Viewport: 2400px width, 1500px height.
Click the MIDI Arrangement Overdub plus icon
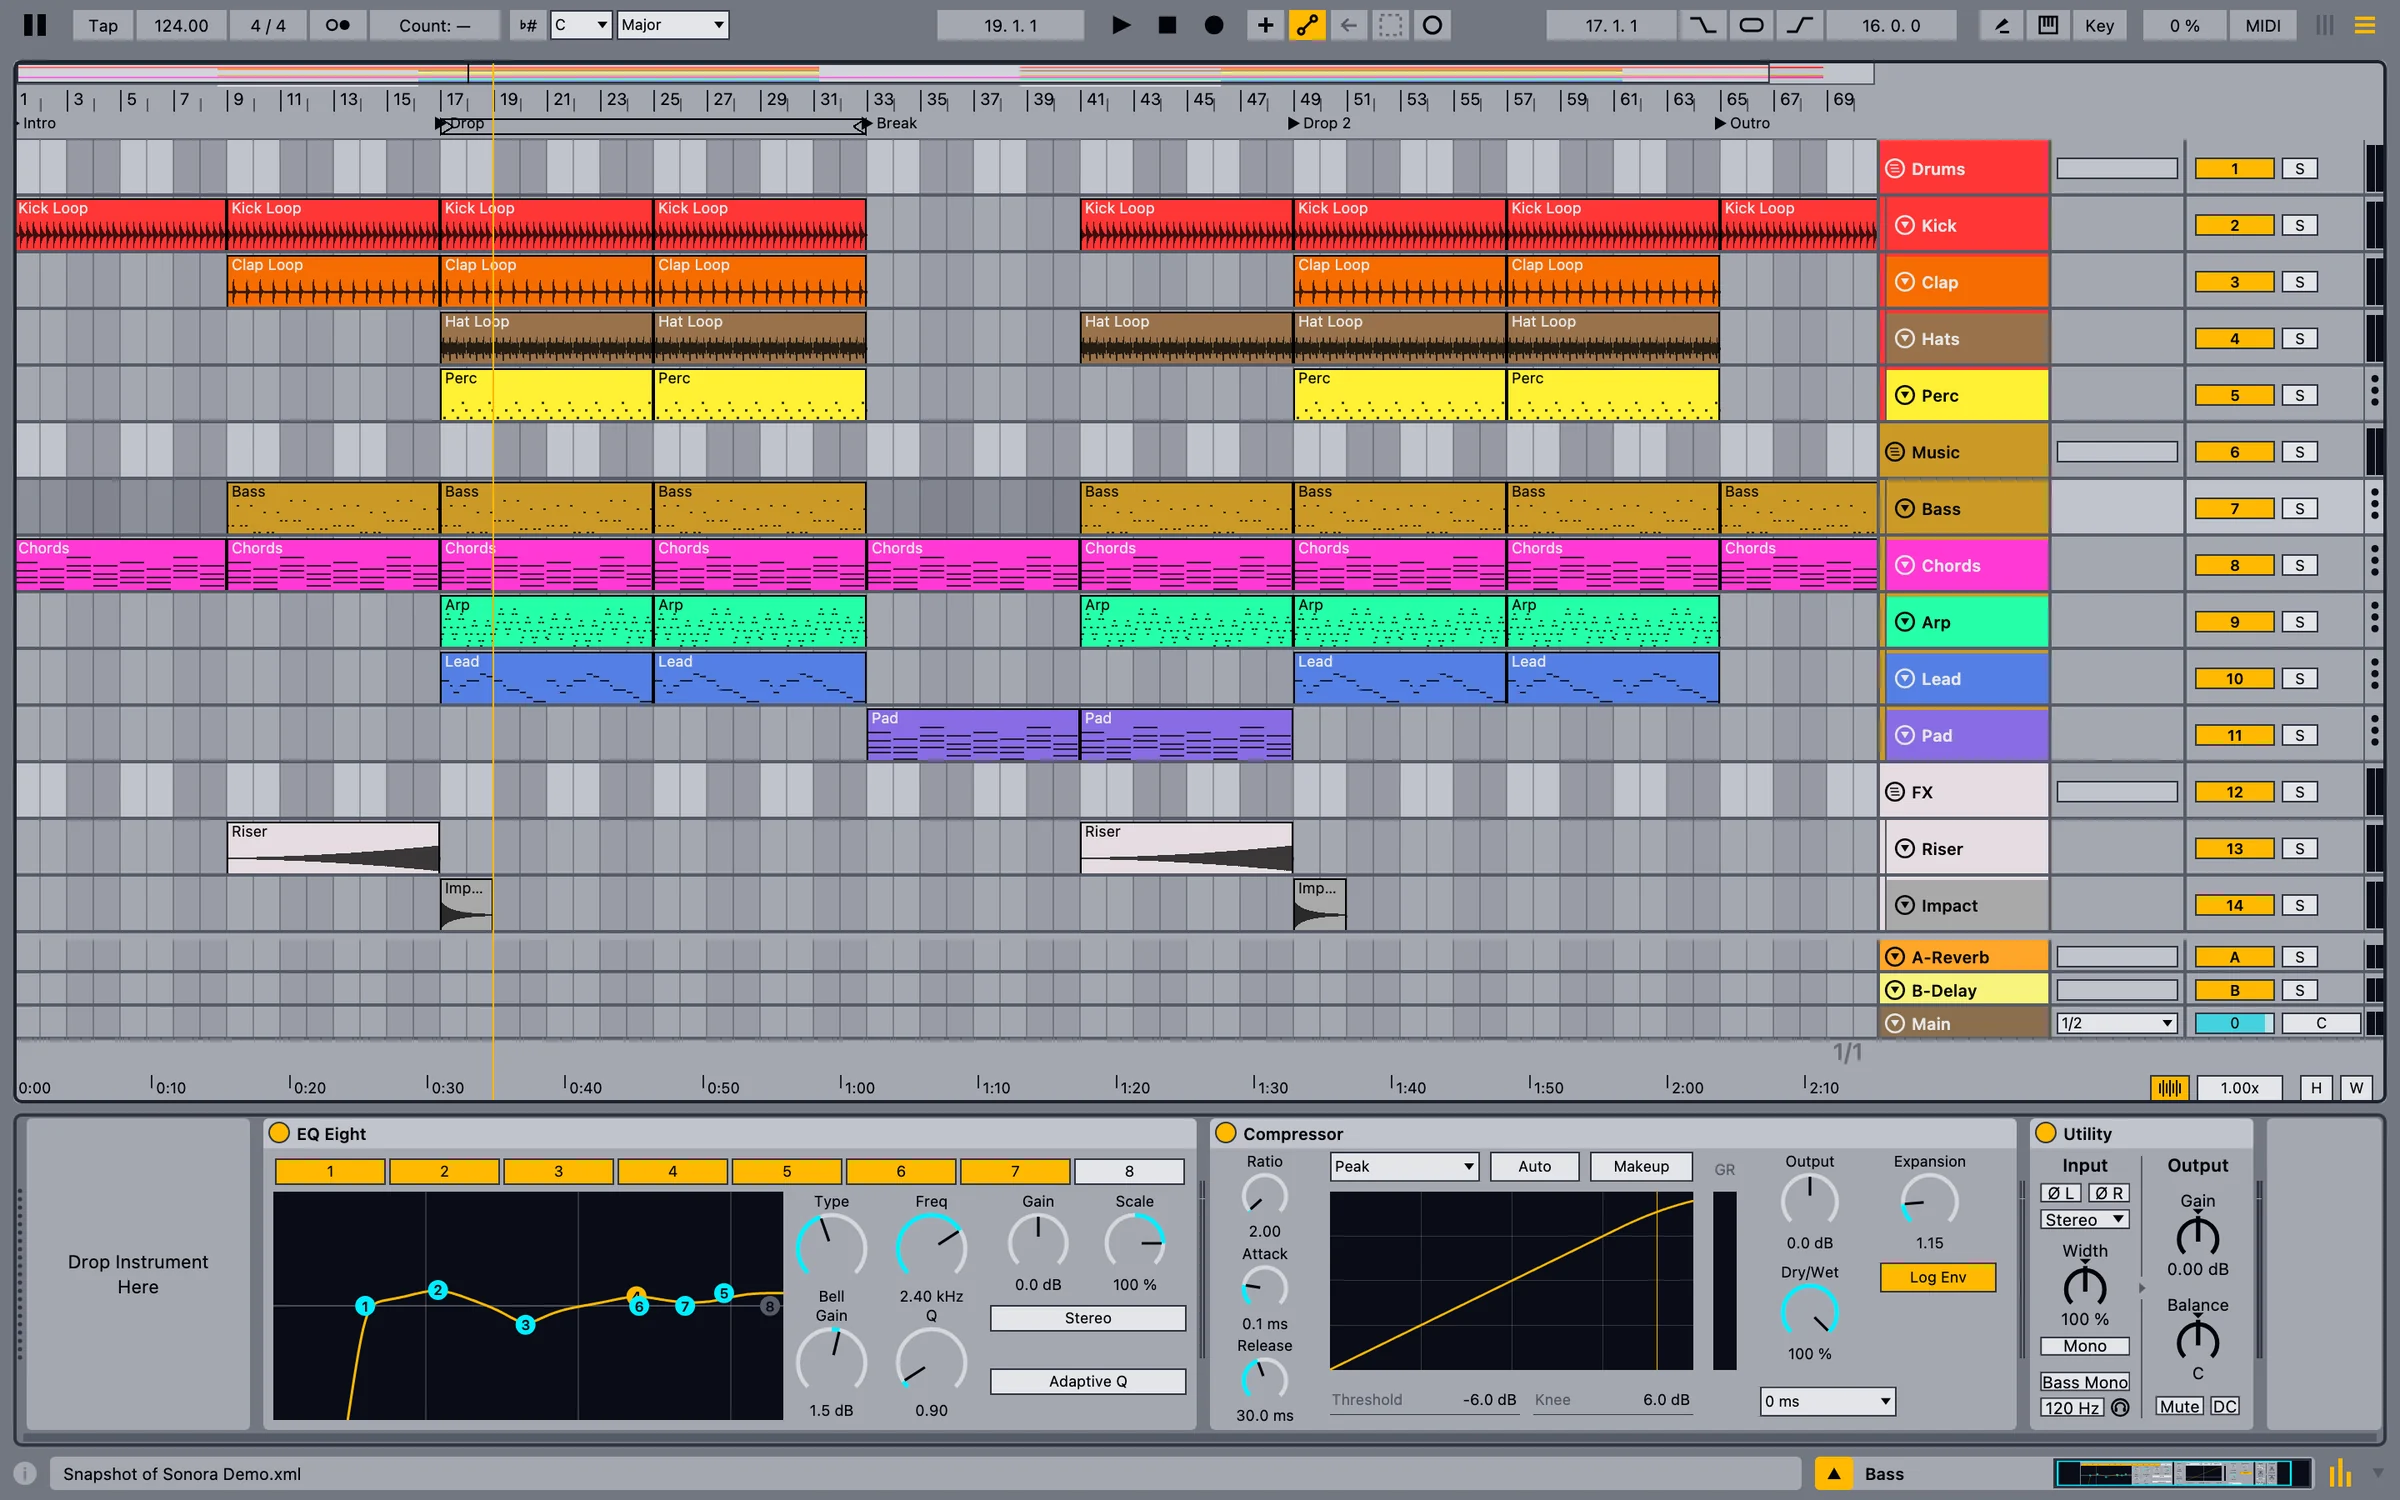pyautogui.click(x=1265, y=25)
